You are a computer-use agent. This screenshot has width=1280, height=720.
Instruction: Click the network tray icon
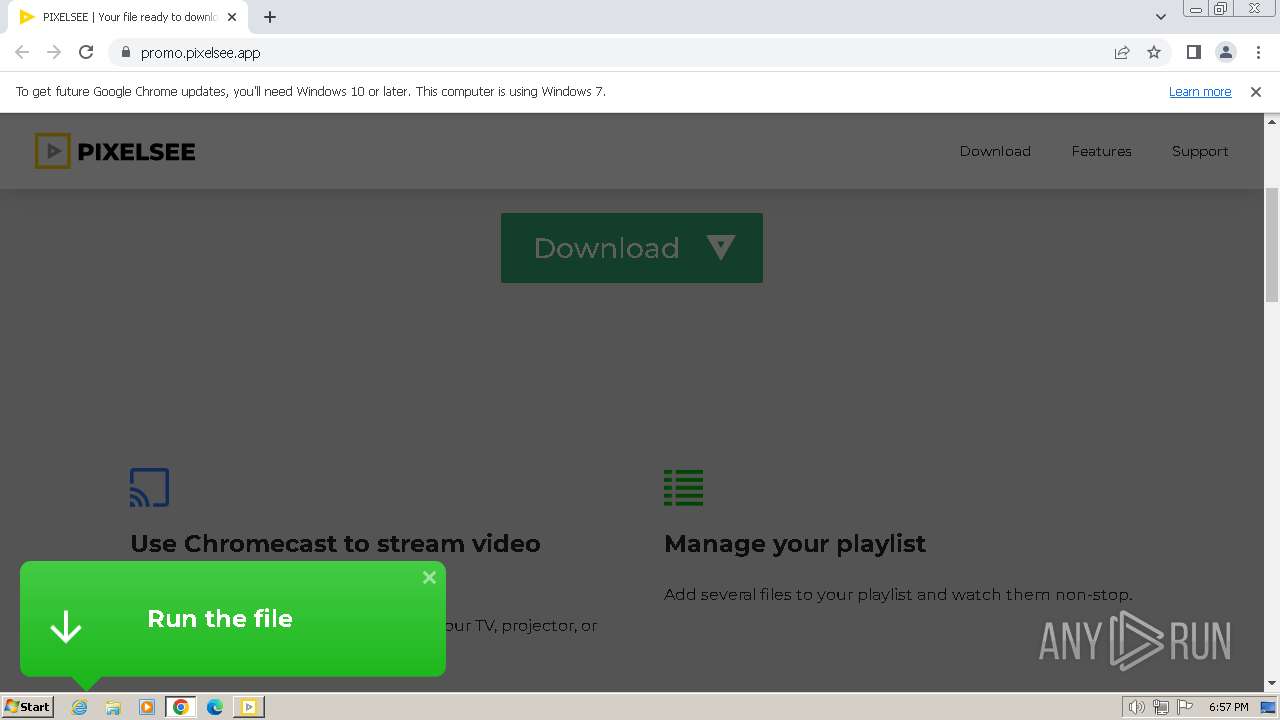(x=1161, y=707)
